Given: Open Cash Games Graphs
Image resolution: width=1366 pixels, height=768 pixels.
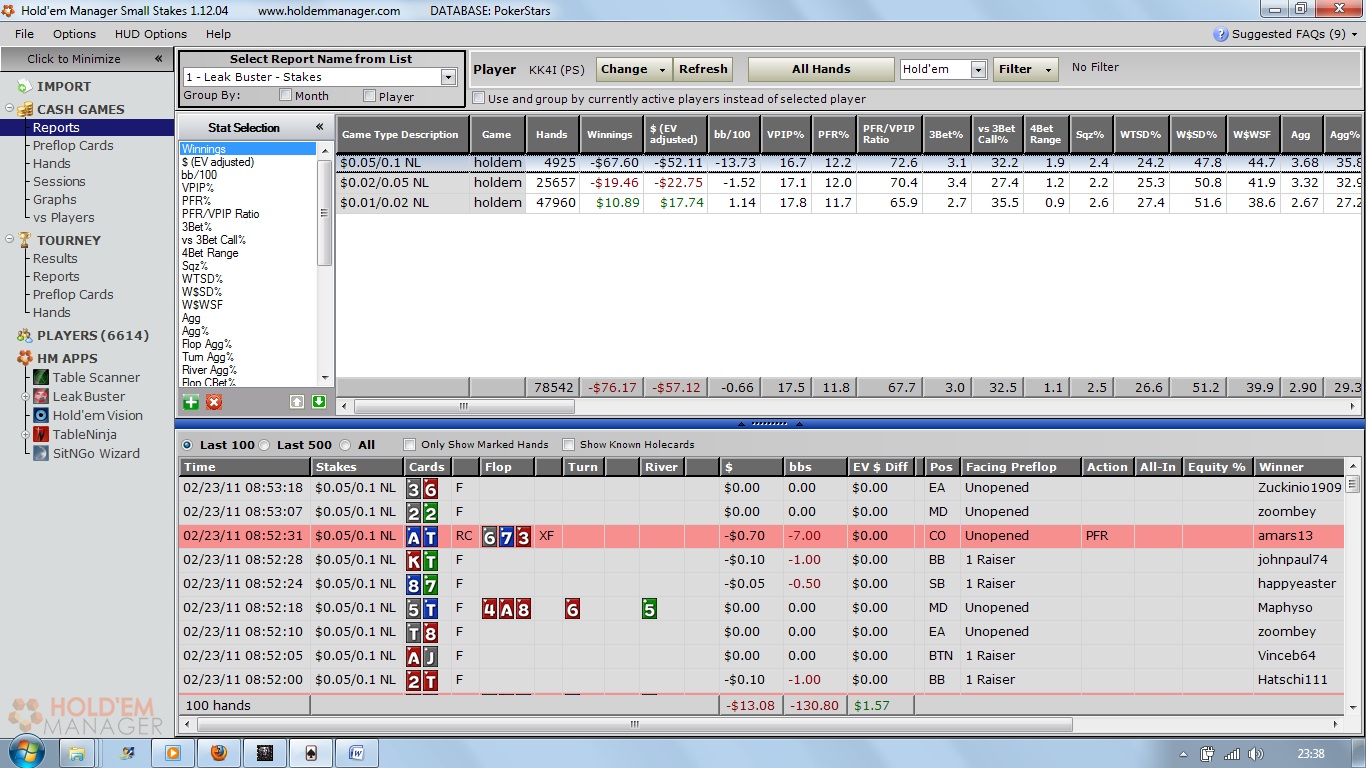Looking at the screenshot, I should click(55, 199).
